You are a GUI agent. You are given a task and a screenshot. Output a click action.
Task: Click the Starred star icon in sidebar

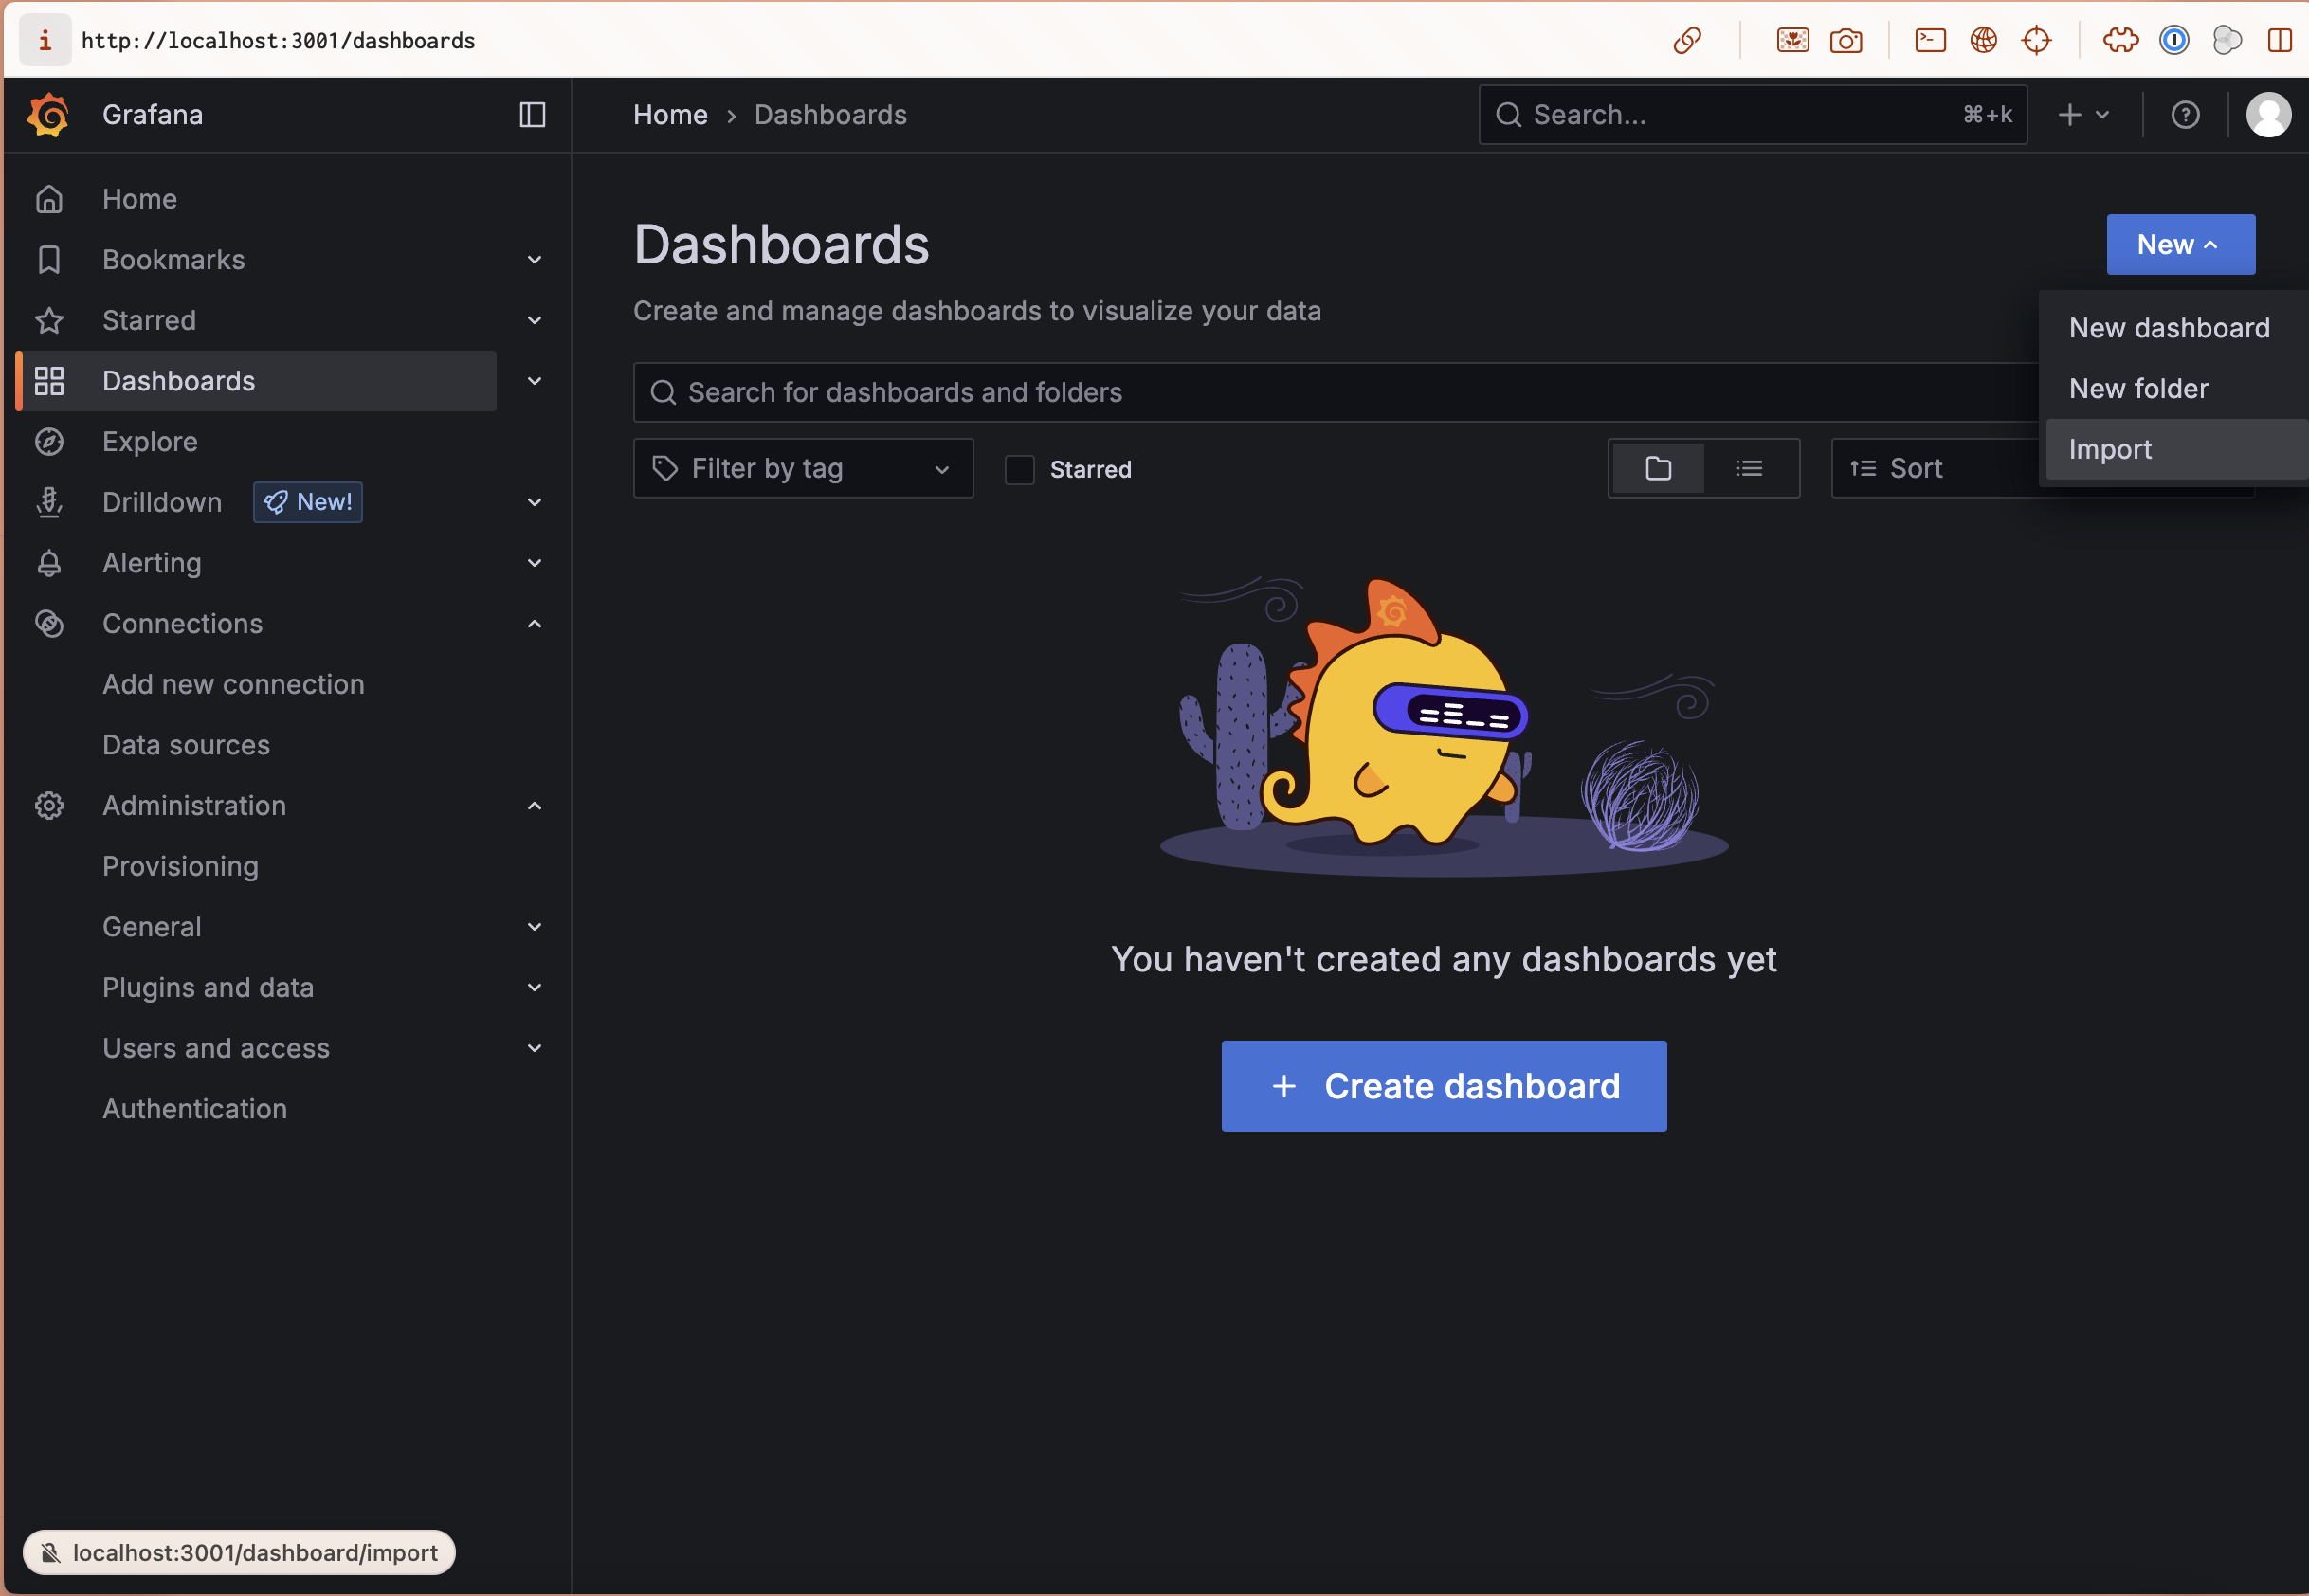click(x=49, y=321)
